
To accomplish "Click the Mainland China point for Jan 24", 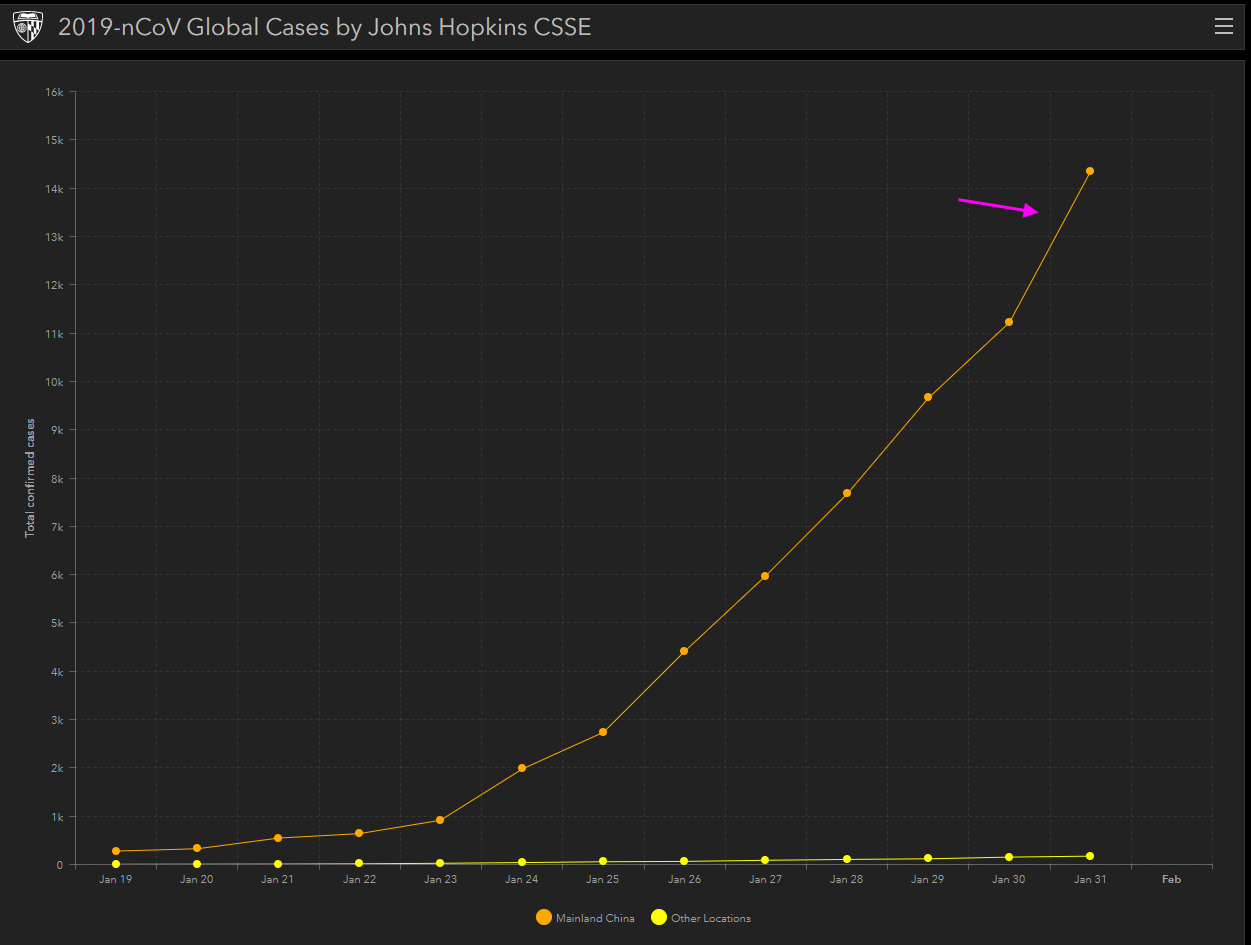I will (x=522, y=768).
